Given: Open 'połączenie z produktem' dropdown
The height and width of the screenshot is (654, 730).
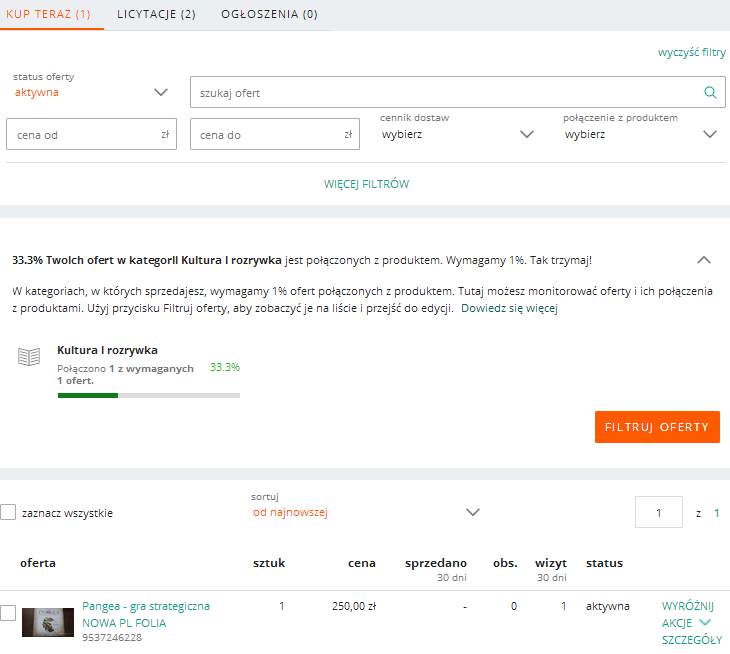Looking at the screenshot, I should [x=640, y=134].
